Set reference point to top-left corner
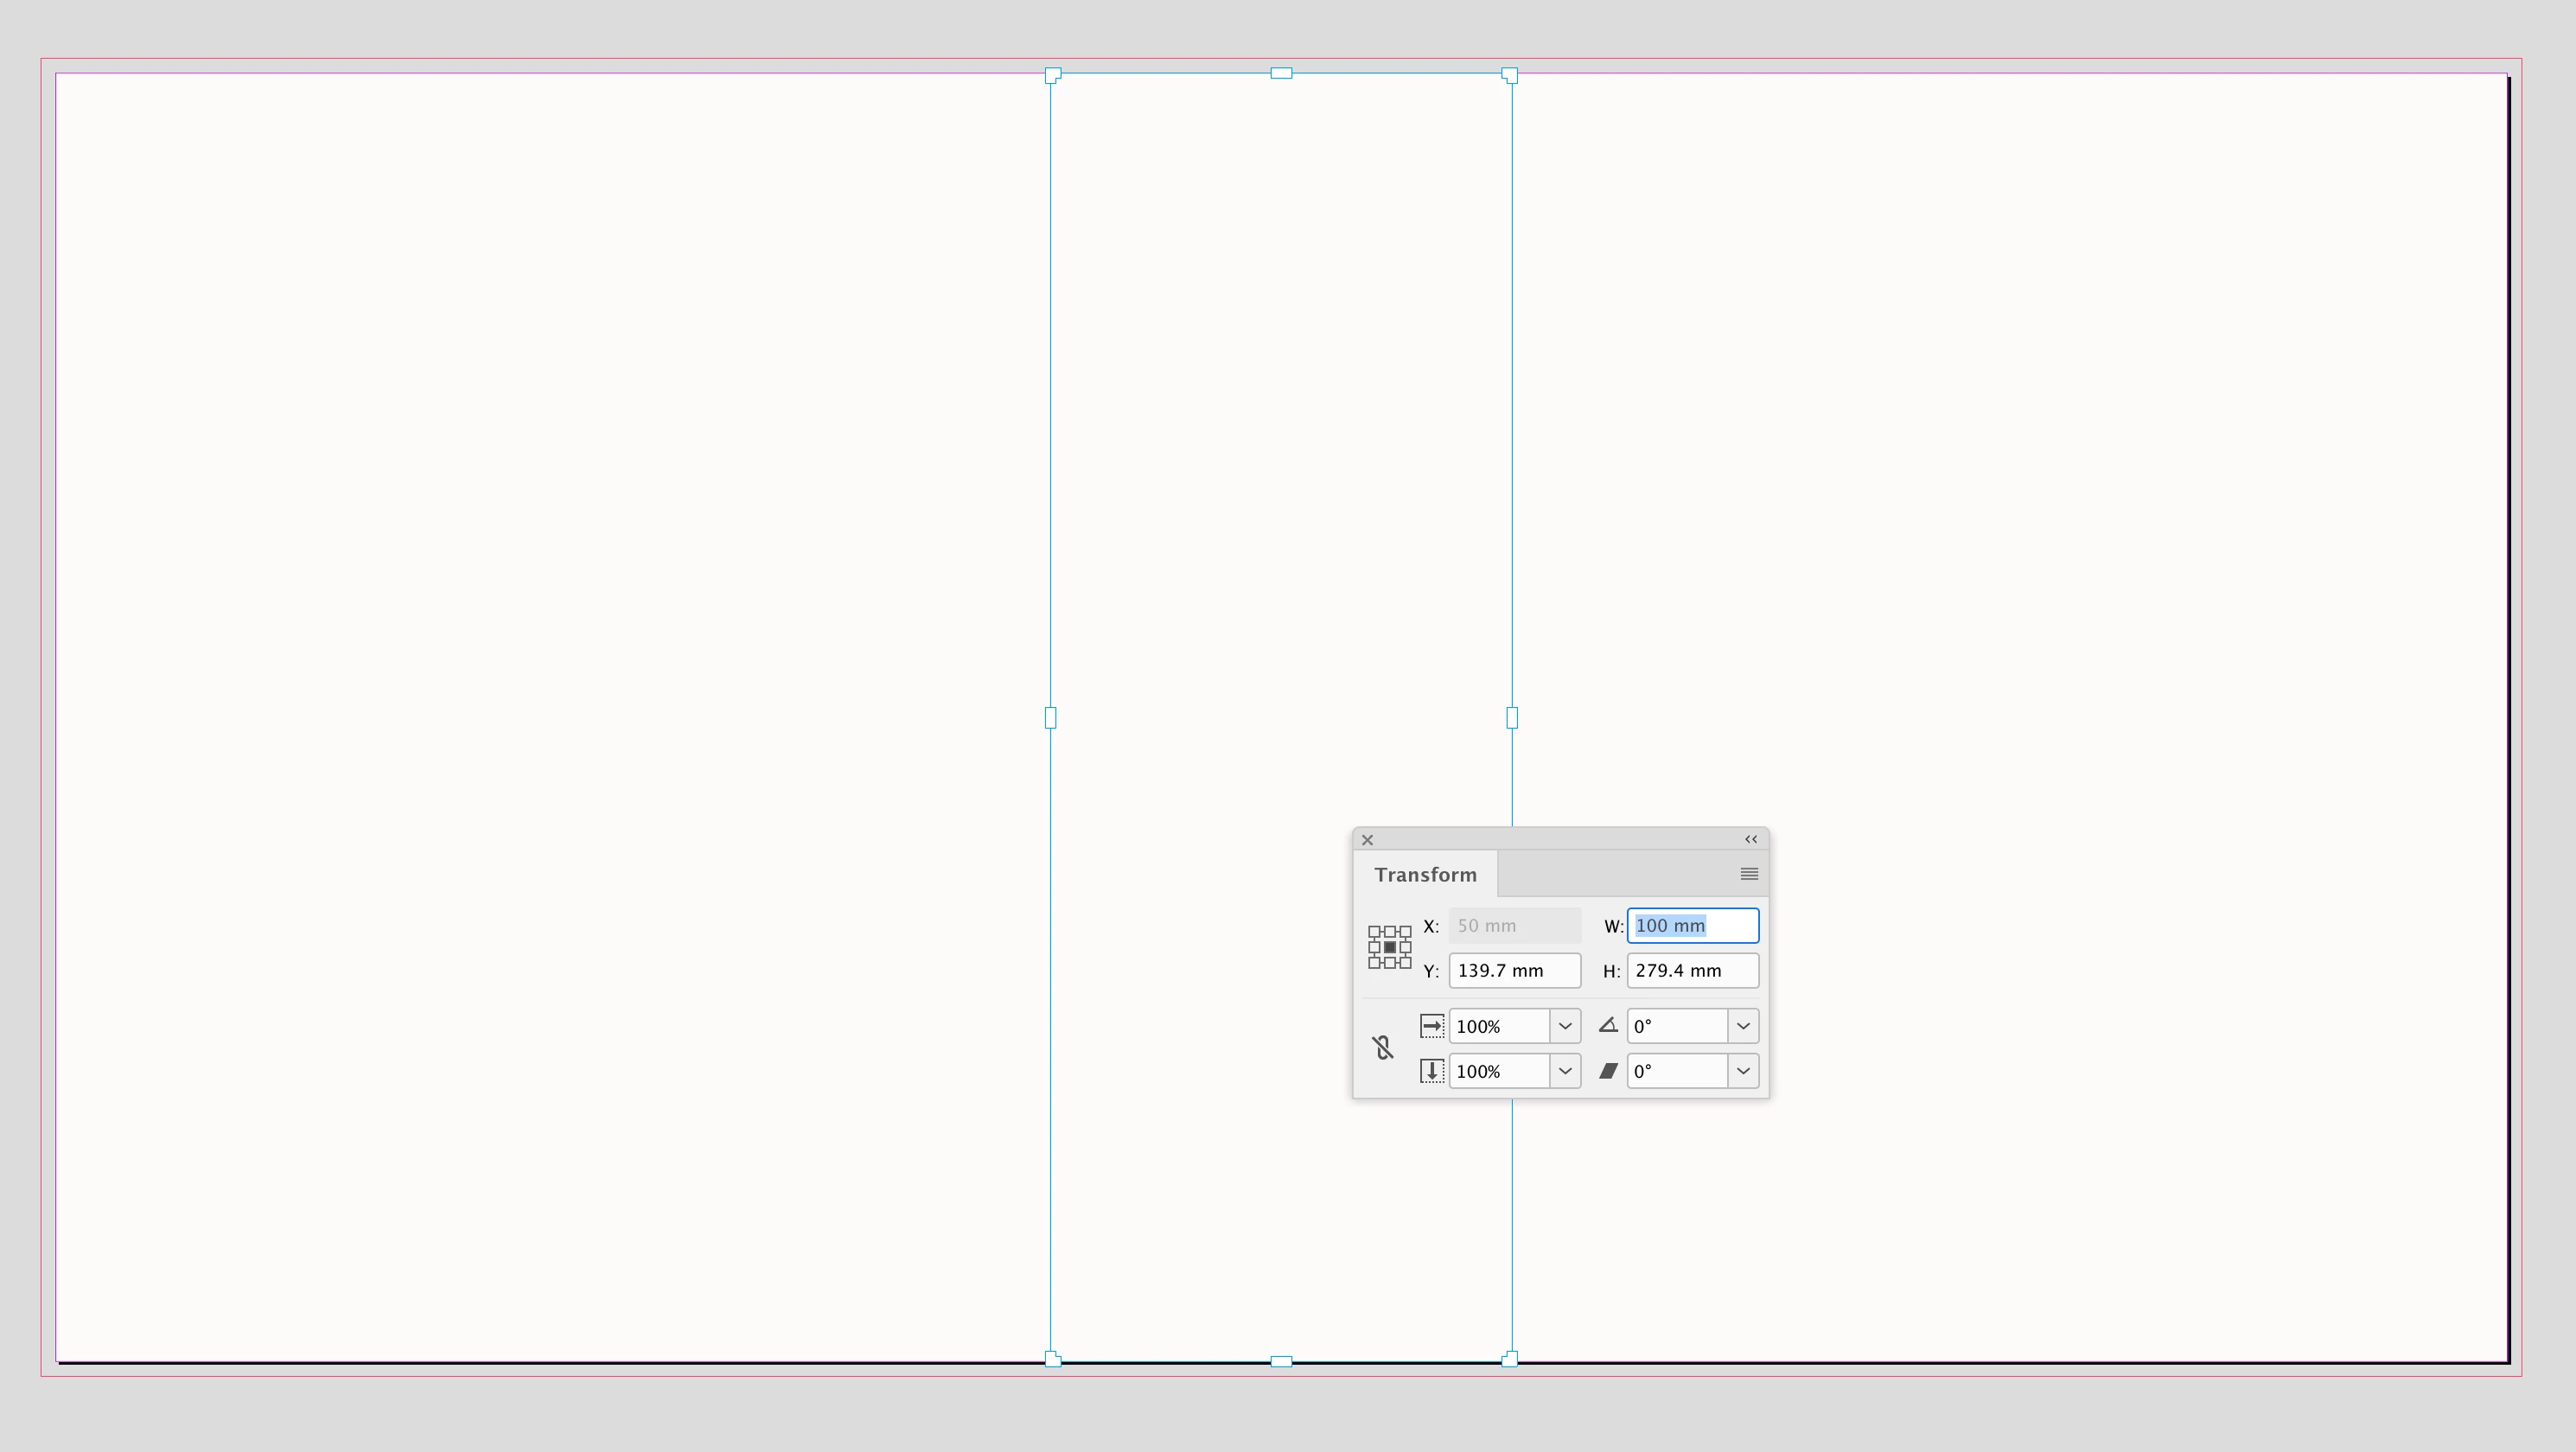Viewport: 2576px width, 1452px height. pos(1374,932)
